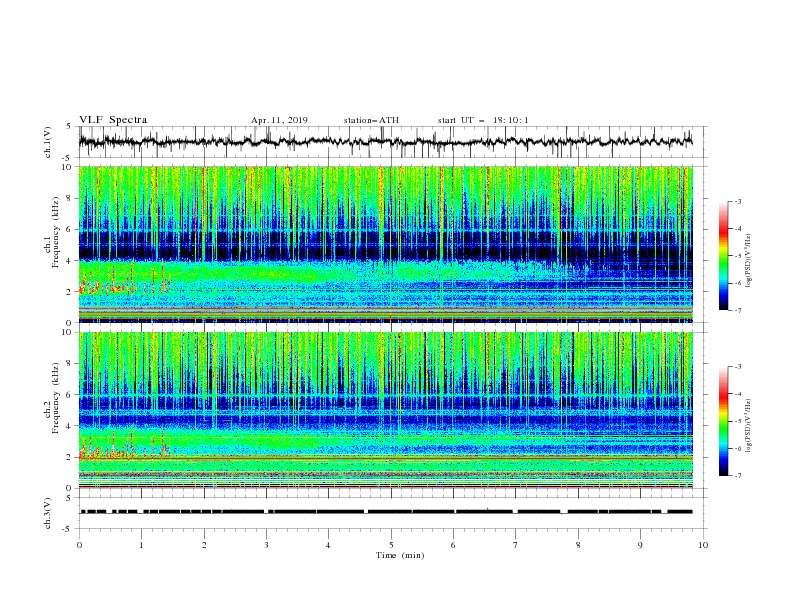Click the '6' kHz tick of ch.1 spectrogram
Image resolution: width=792 pixels, height=612 pixels.
pyautogui.click(x=69, y=229)
